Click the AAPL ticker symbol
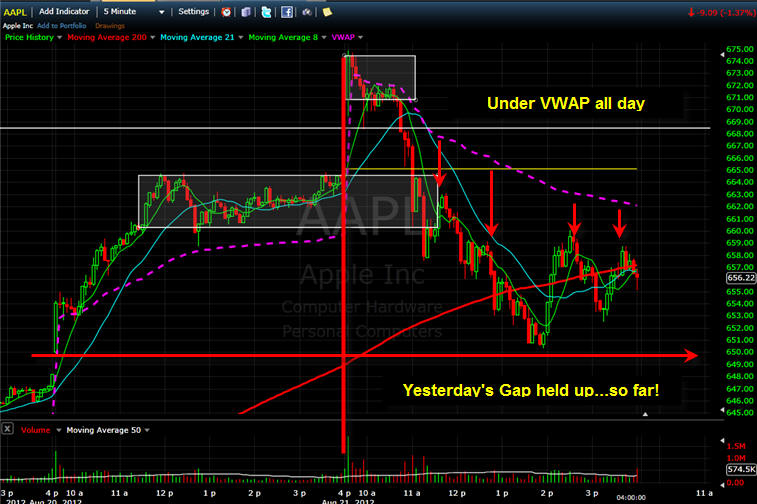 pos(15,12)
